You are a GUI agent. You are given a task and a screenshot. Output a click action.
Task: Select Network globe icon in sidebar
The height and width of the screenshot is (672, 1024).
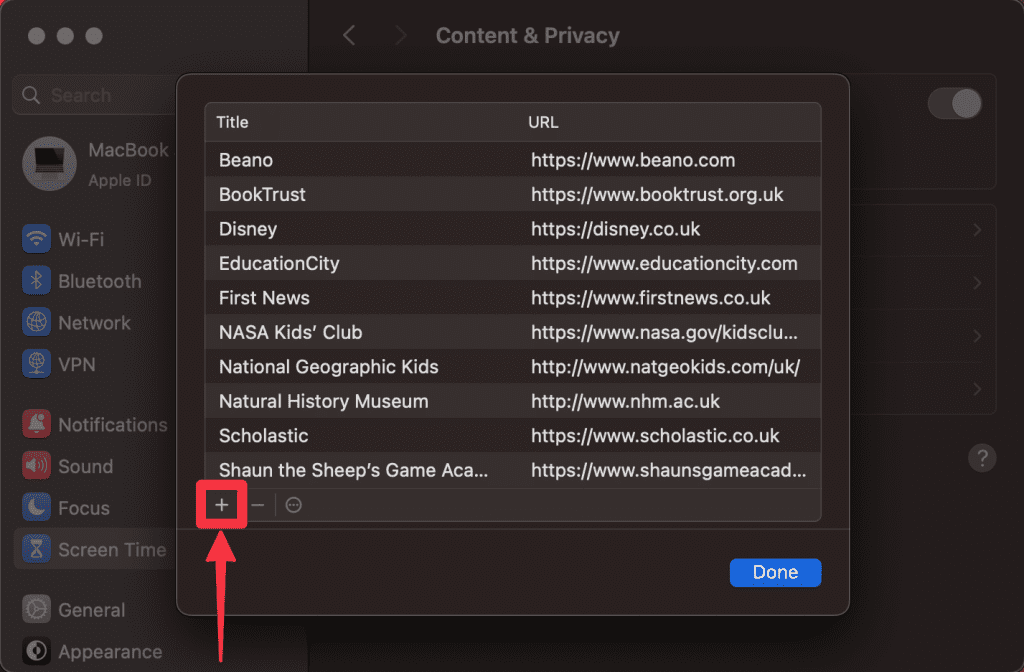pos(37,323)
